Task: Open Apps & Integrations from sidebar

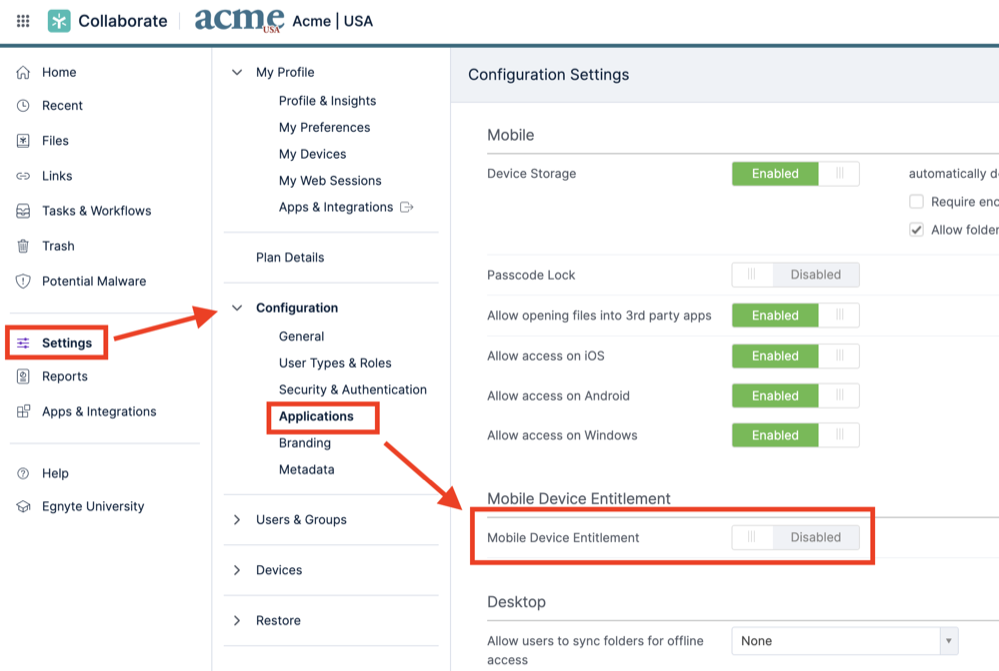Action: click(x=96, y=411)
